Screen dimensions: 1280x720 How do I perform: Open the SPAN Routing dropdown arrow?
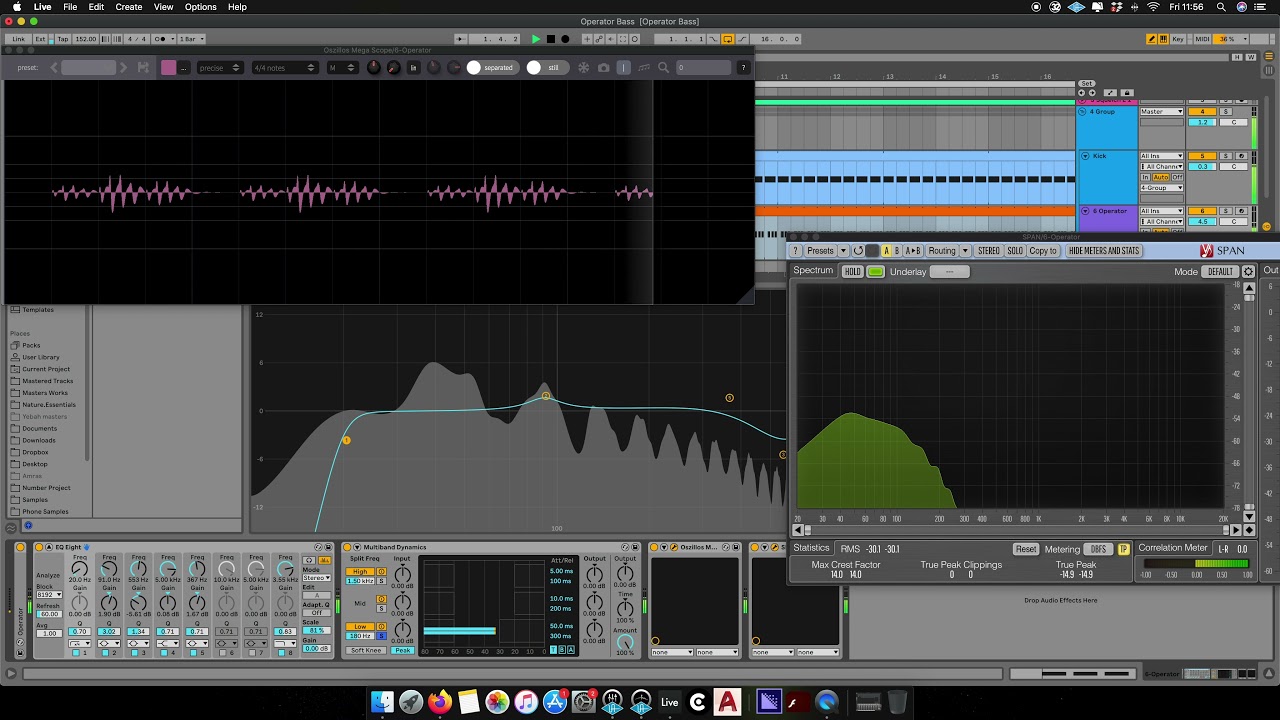point(965,251)
